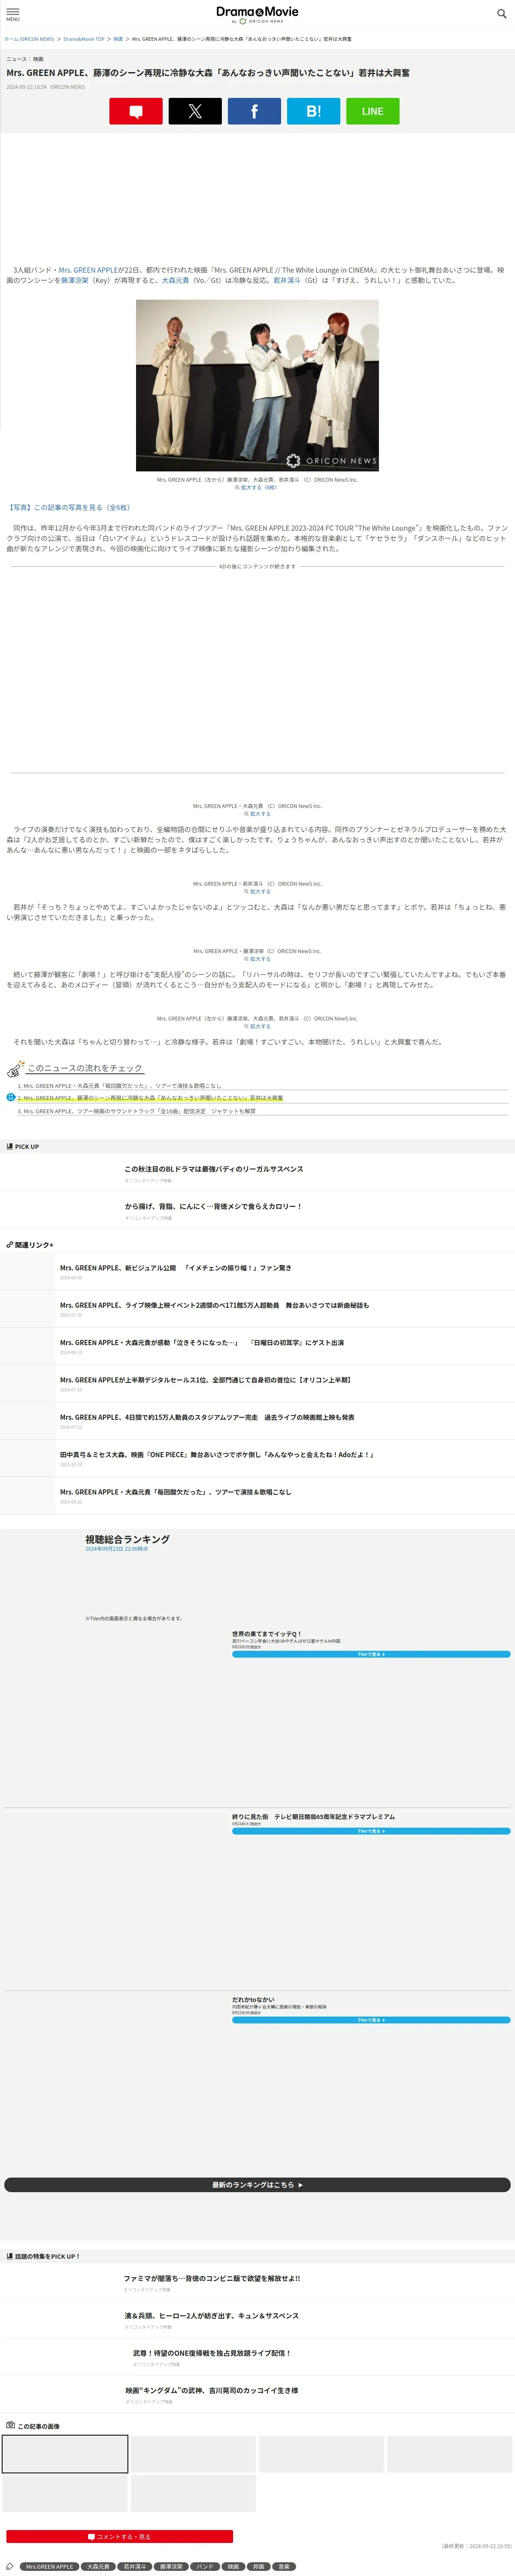The image size is (515, 2576).
Task: Share the article on X
Action: point(195,111)
